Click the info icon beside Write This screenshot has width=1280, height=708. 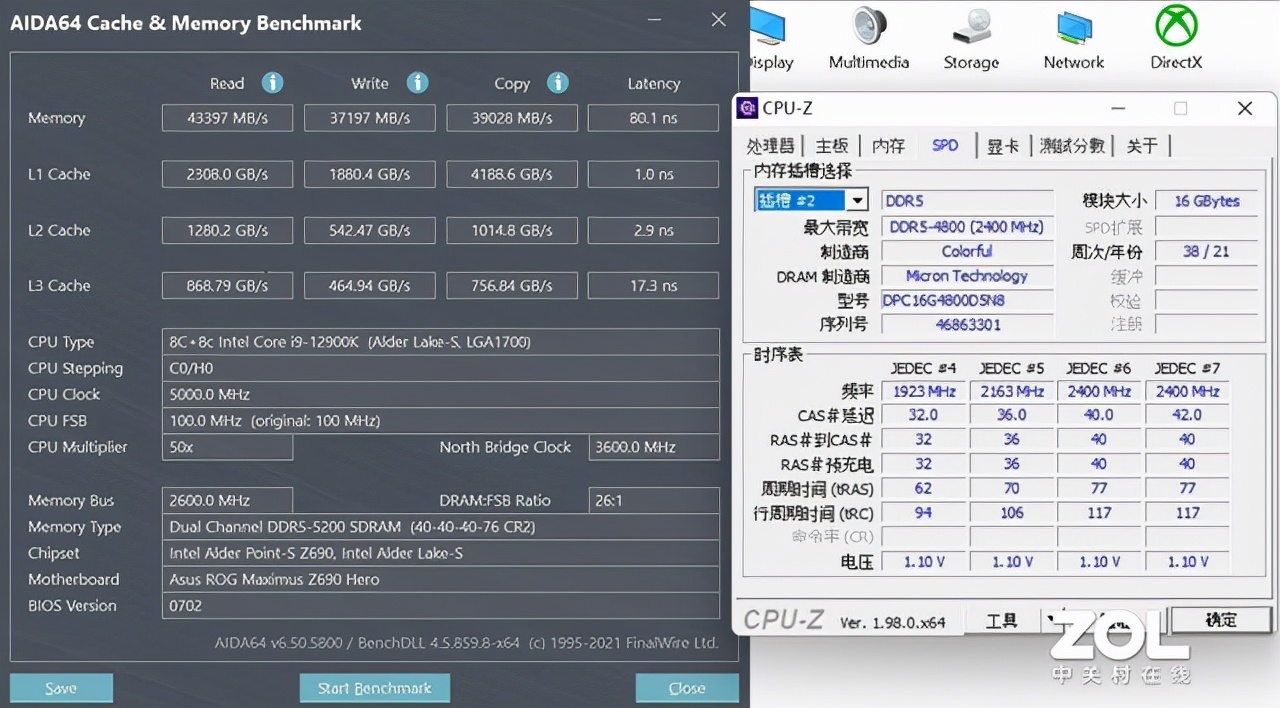coord(417,83)
